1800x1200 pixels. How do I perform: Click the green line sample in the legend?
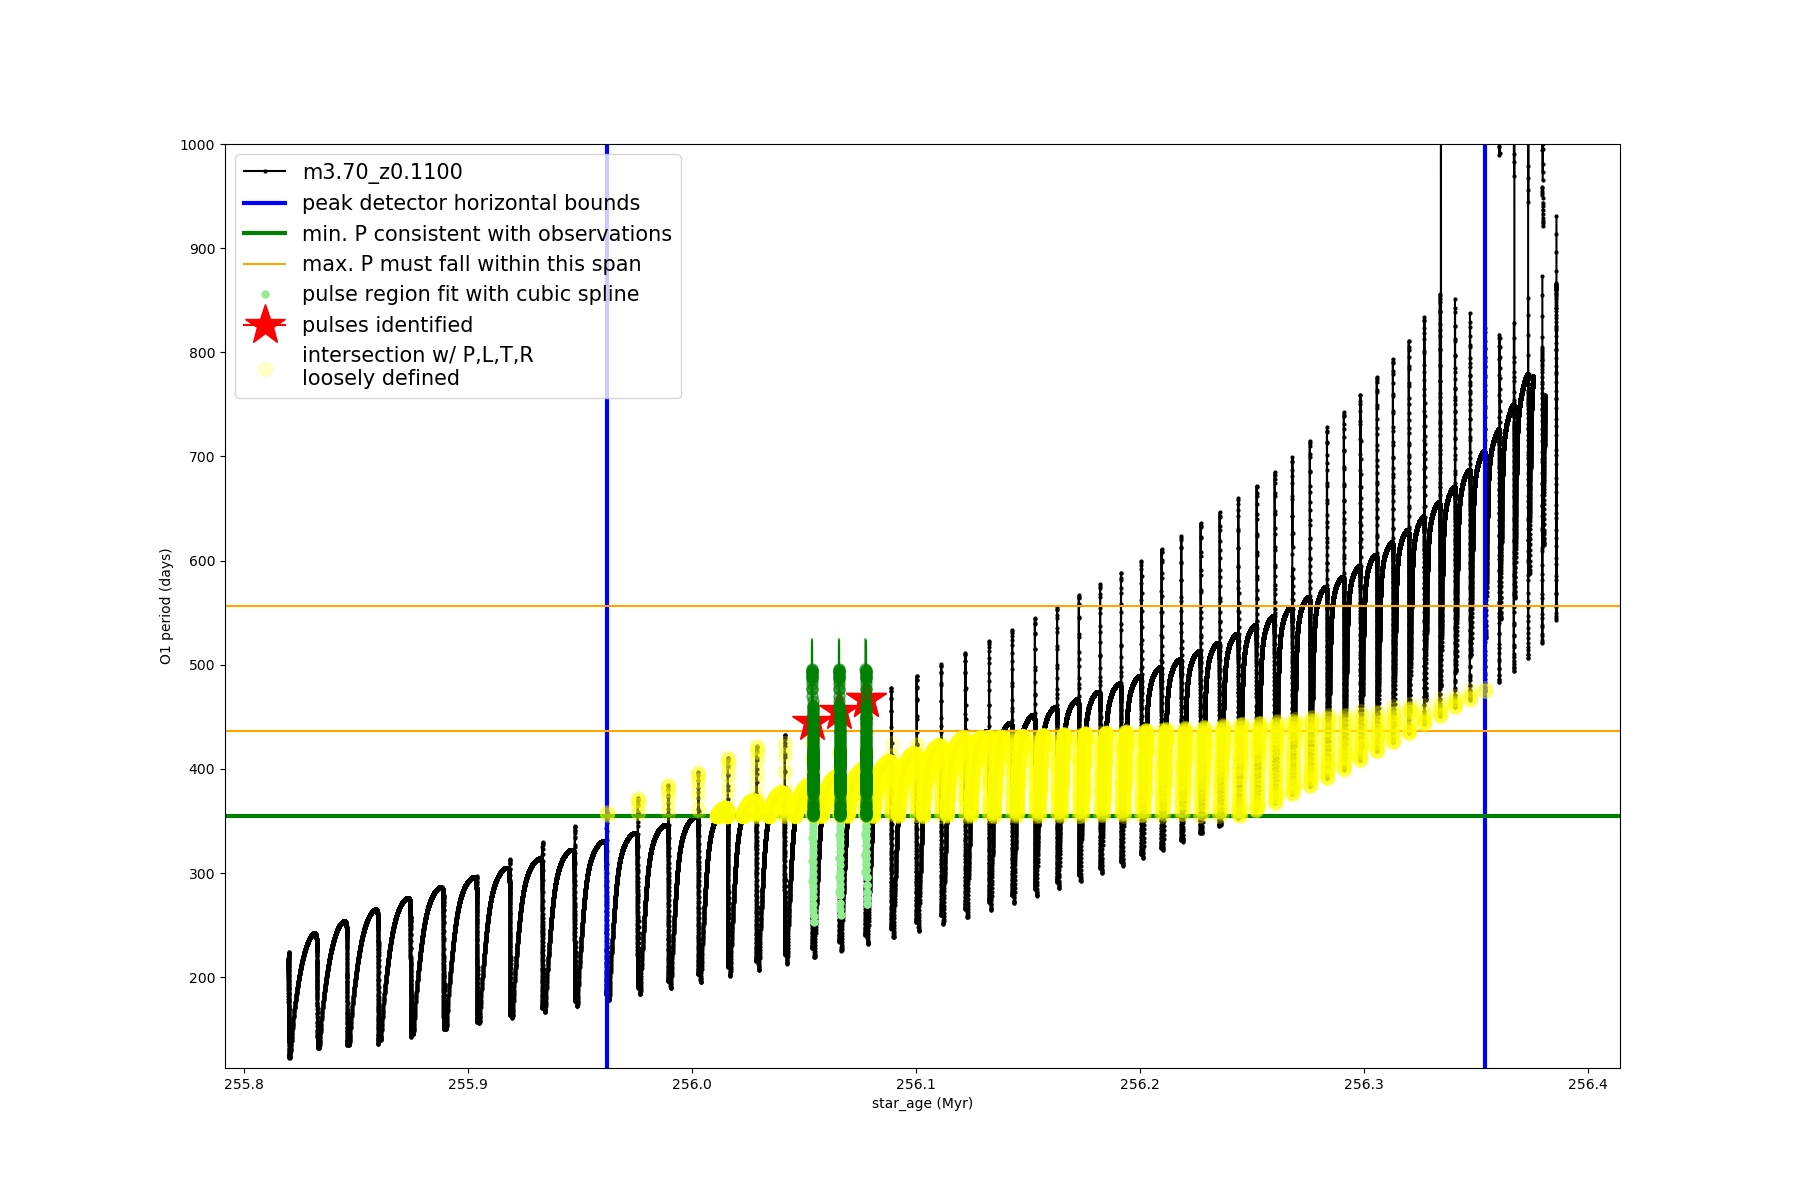pyautogui.click(x=265, y=234)
